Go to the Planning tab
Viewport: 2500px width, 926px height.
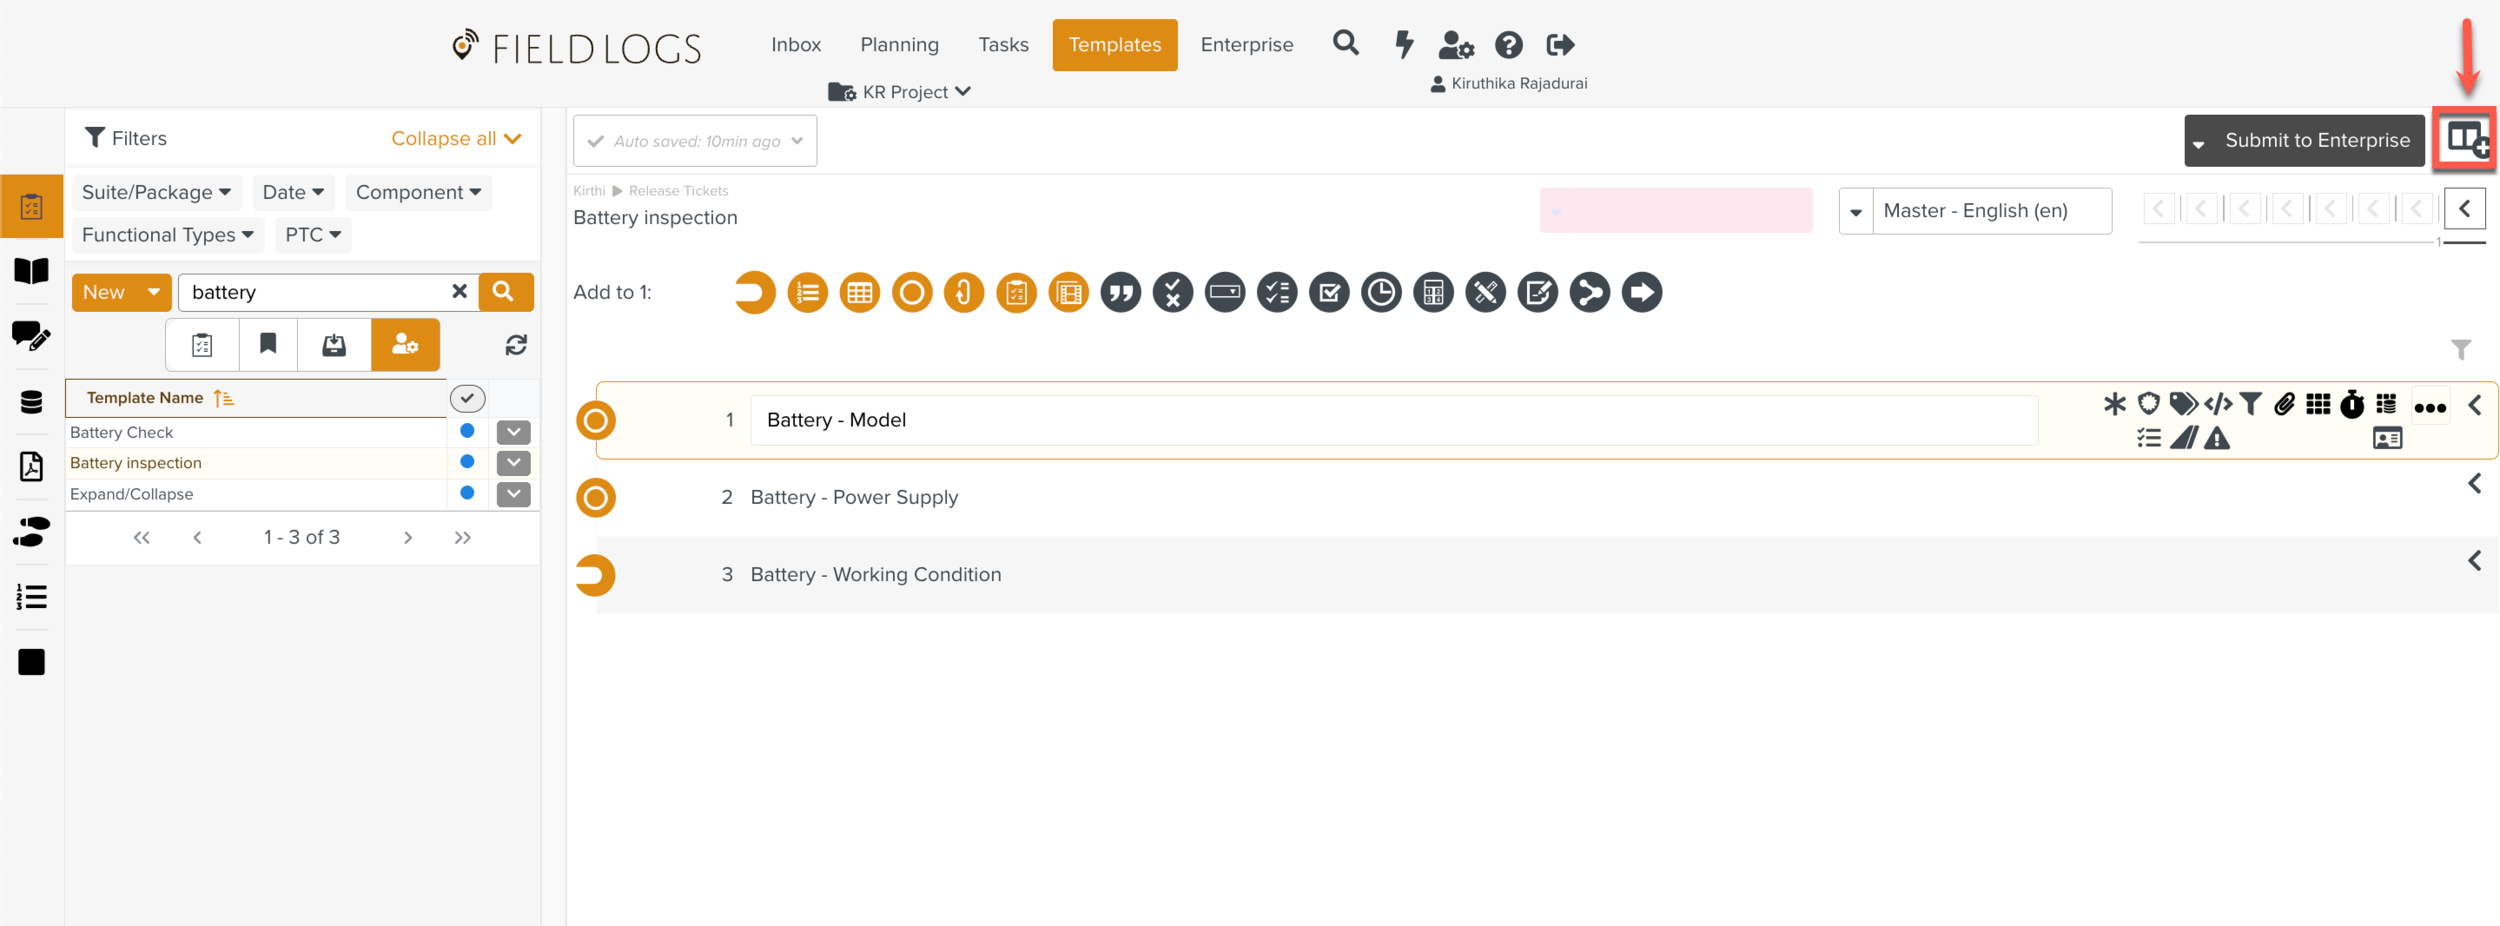tap(899, 45)
